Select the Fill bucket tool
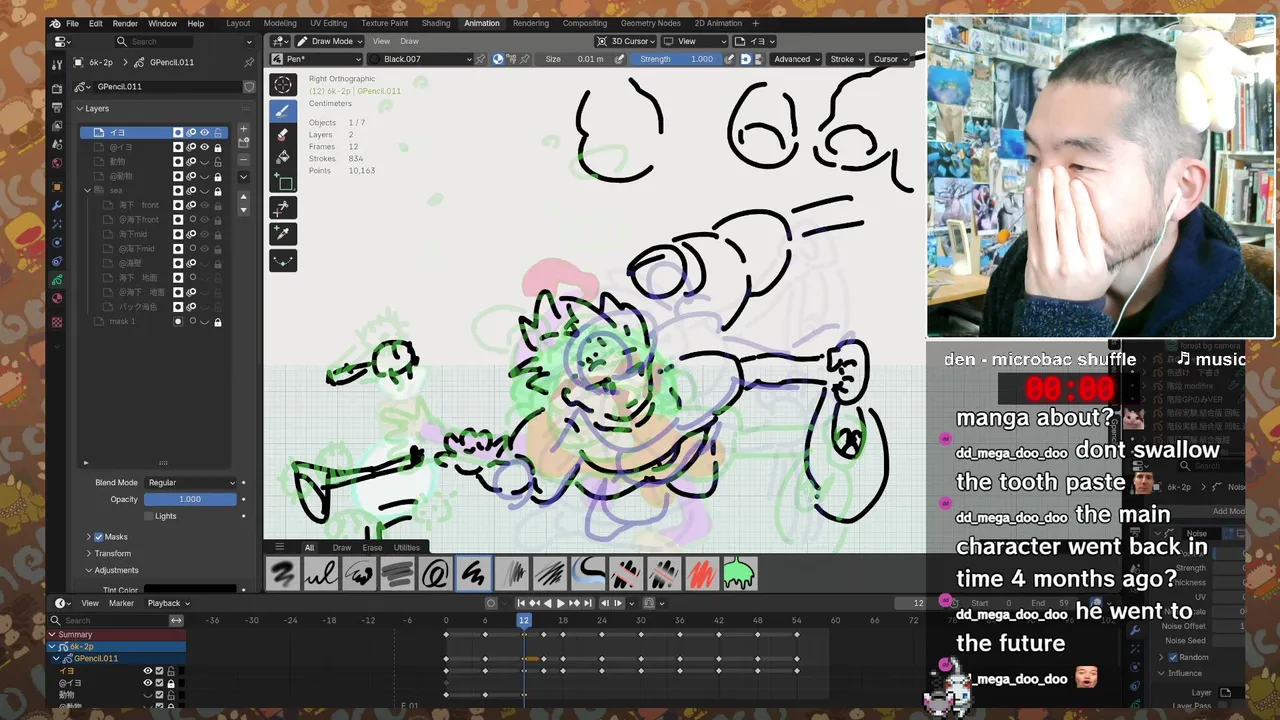Image resolution: width=1280 pixels, height=720 pixels. [283, 158]
